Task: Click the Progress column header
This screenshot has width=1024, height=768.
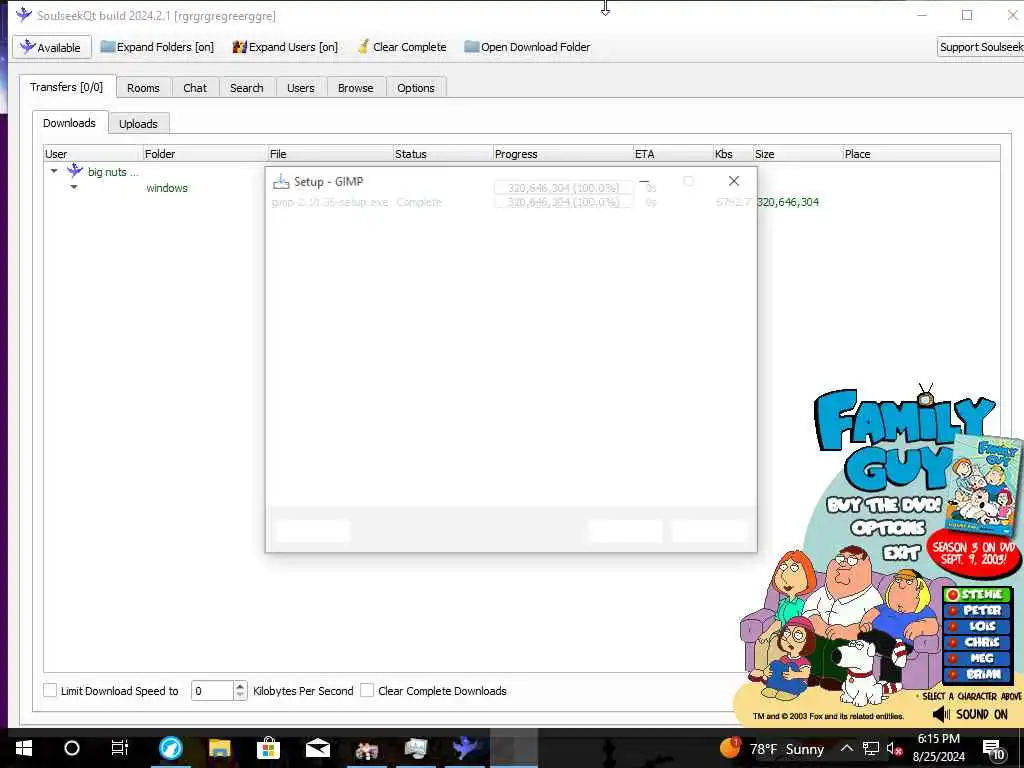Action: (x=563, y=154)
